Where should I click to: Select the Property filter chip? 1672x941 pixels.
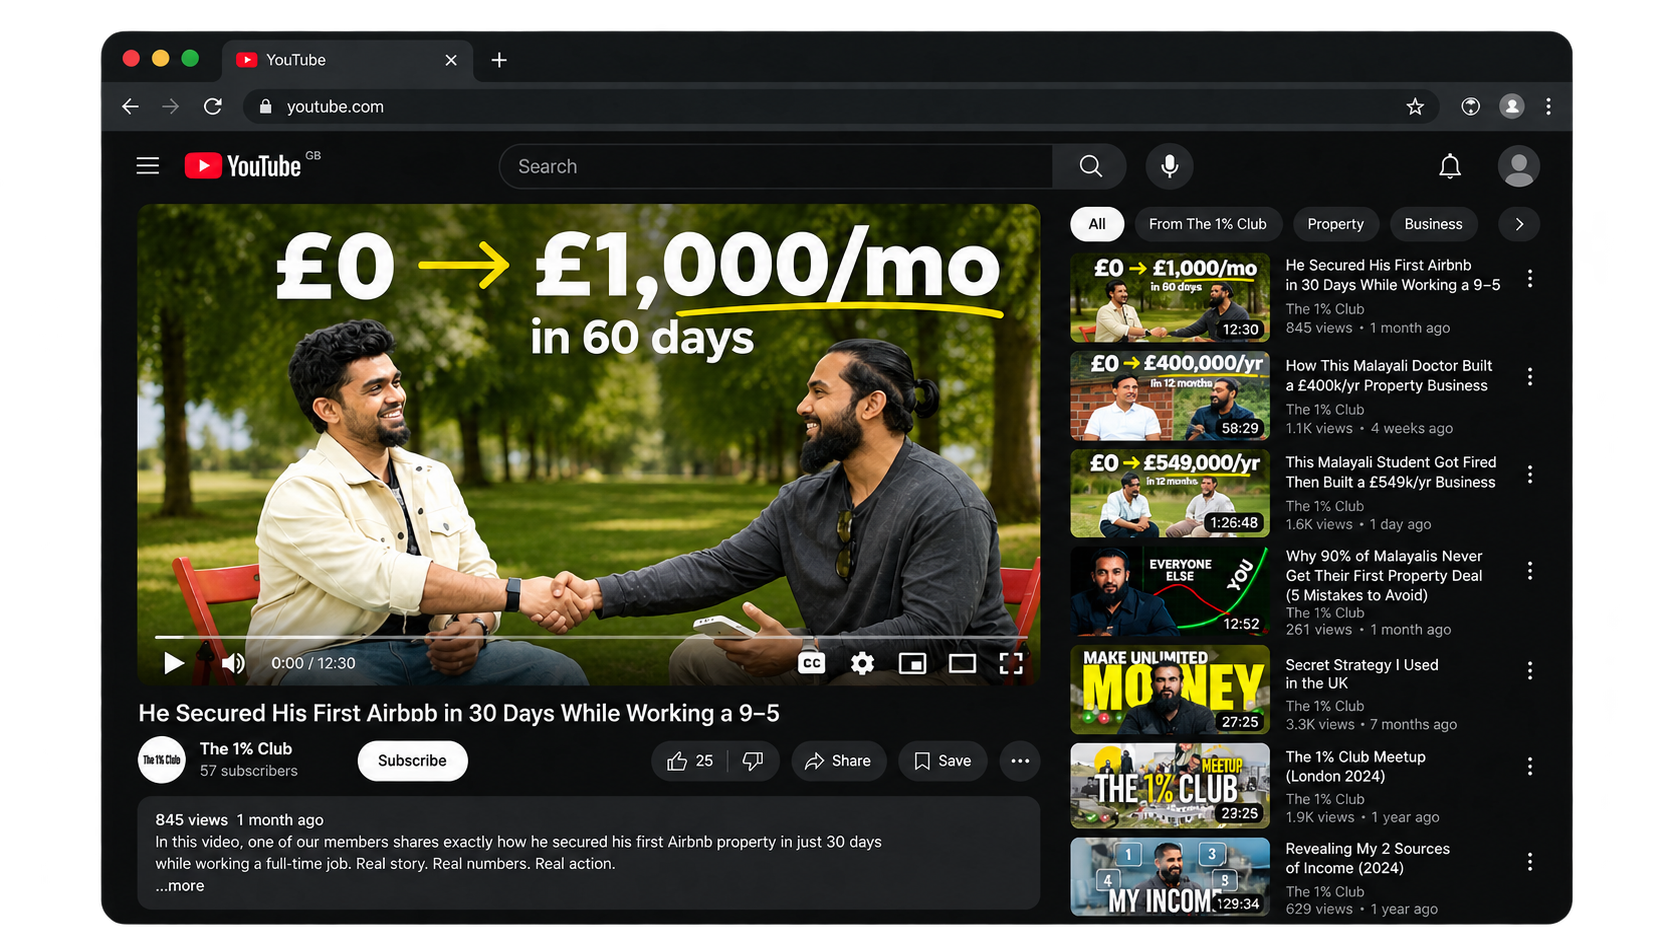pyautogui.click(x=1335, y=224)
